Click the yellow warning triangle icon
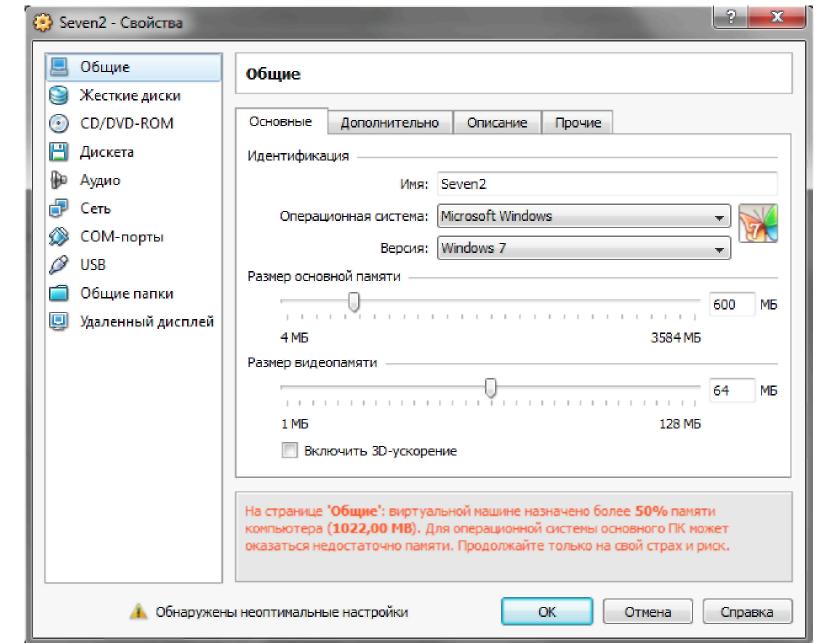Screen dimensions: 832x643 click(x=138, y=612)
